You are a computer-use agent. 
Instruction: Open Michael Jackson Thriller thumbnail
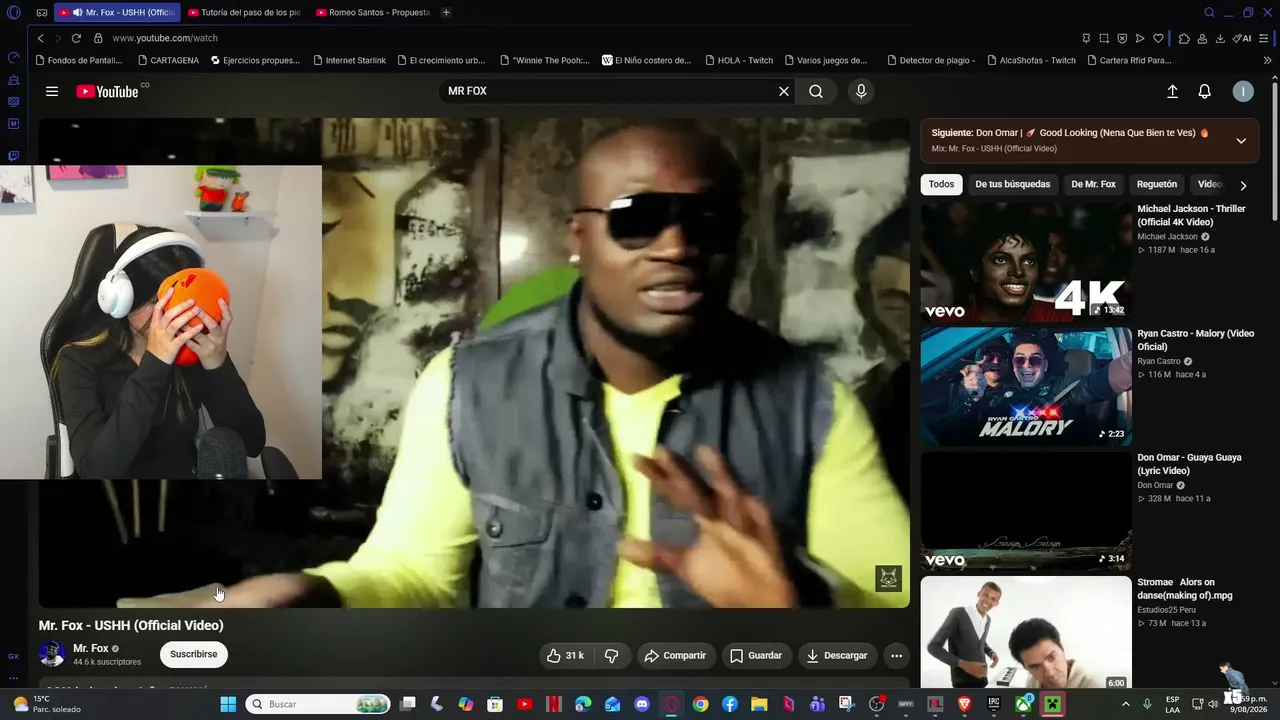[1026, 262]
